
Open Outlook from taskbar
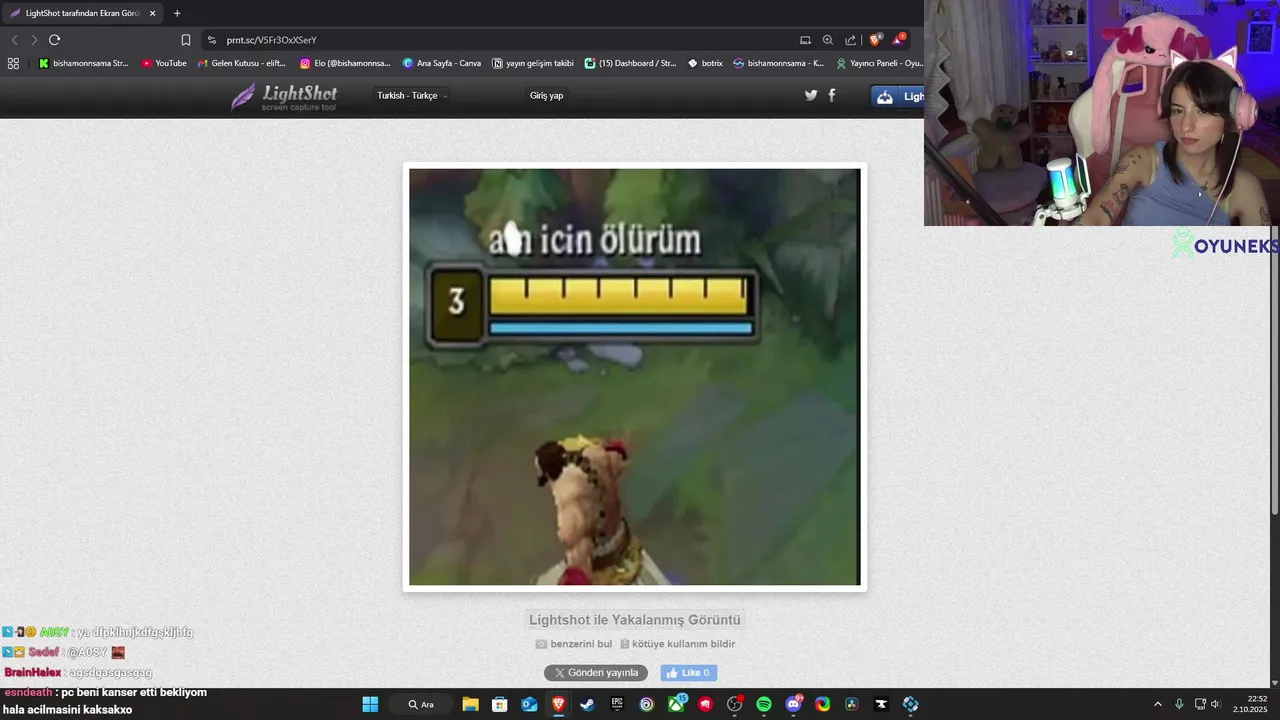(x=529, y=704)
